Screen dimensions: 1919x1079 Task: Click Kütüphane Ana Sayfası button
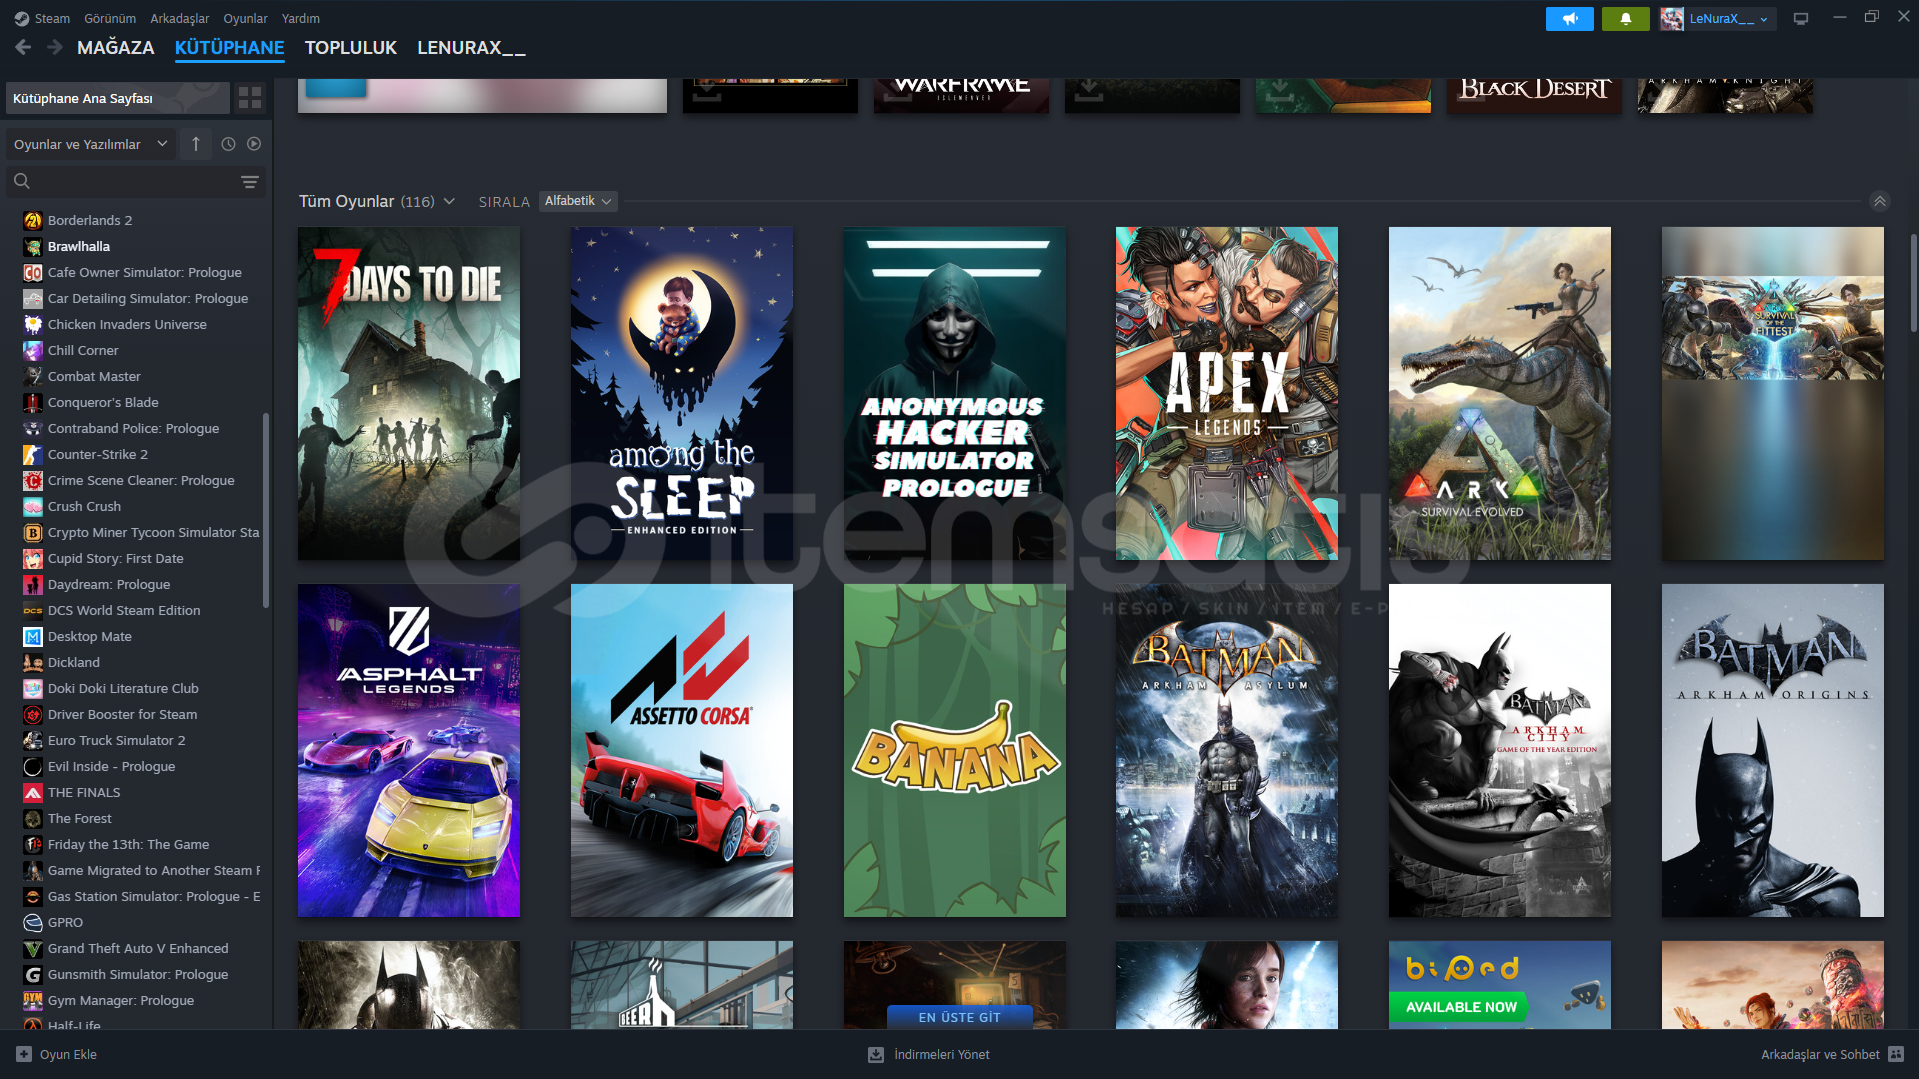(x=118, y=98)
